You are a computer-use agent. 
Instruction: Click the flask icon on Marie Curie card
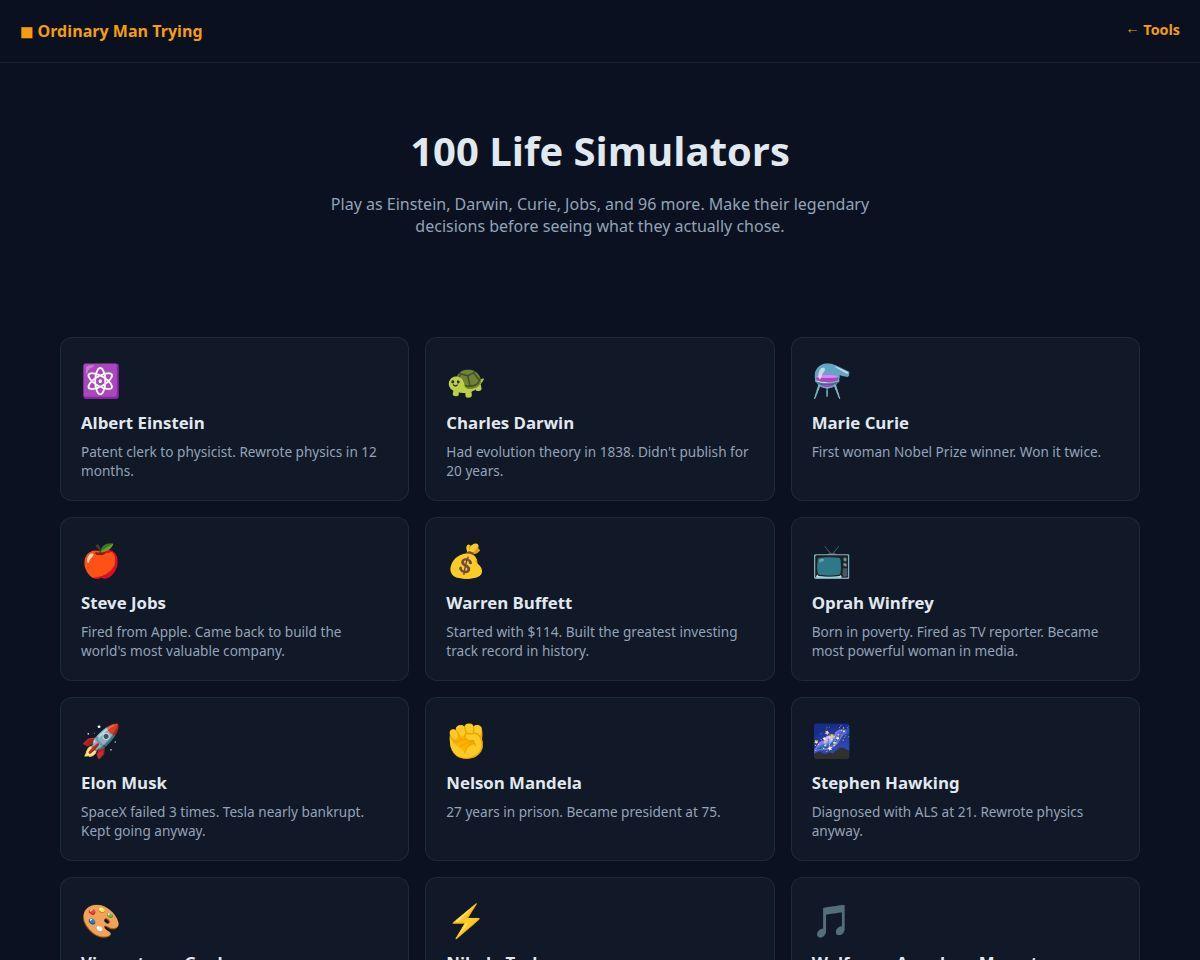click(831, 381)
